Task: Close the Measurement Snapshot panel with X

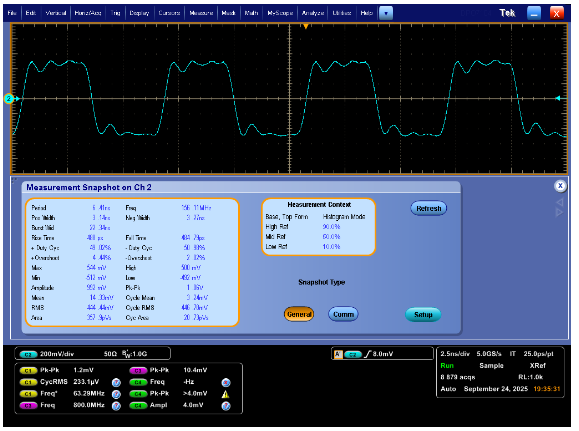Action: (560, 186)
